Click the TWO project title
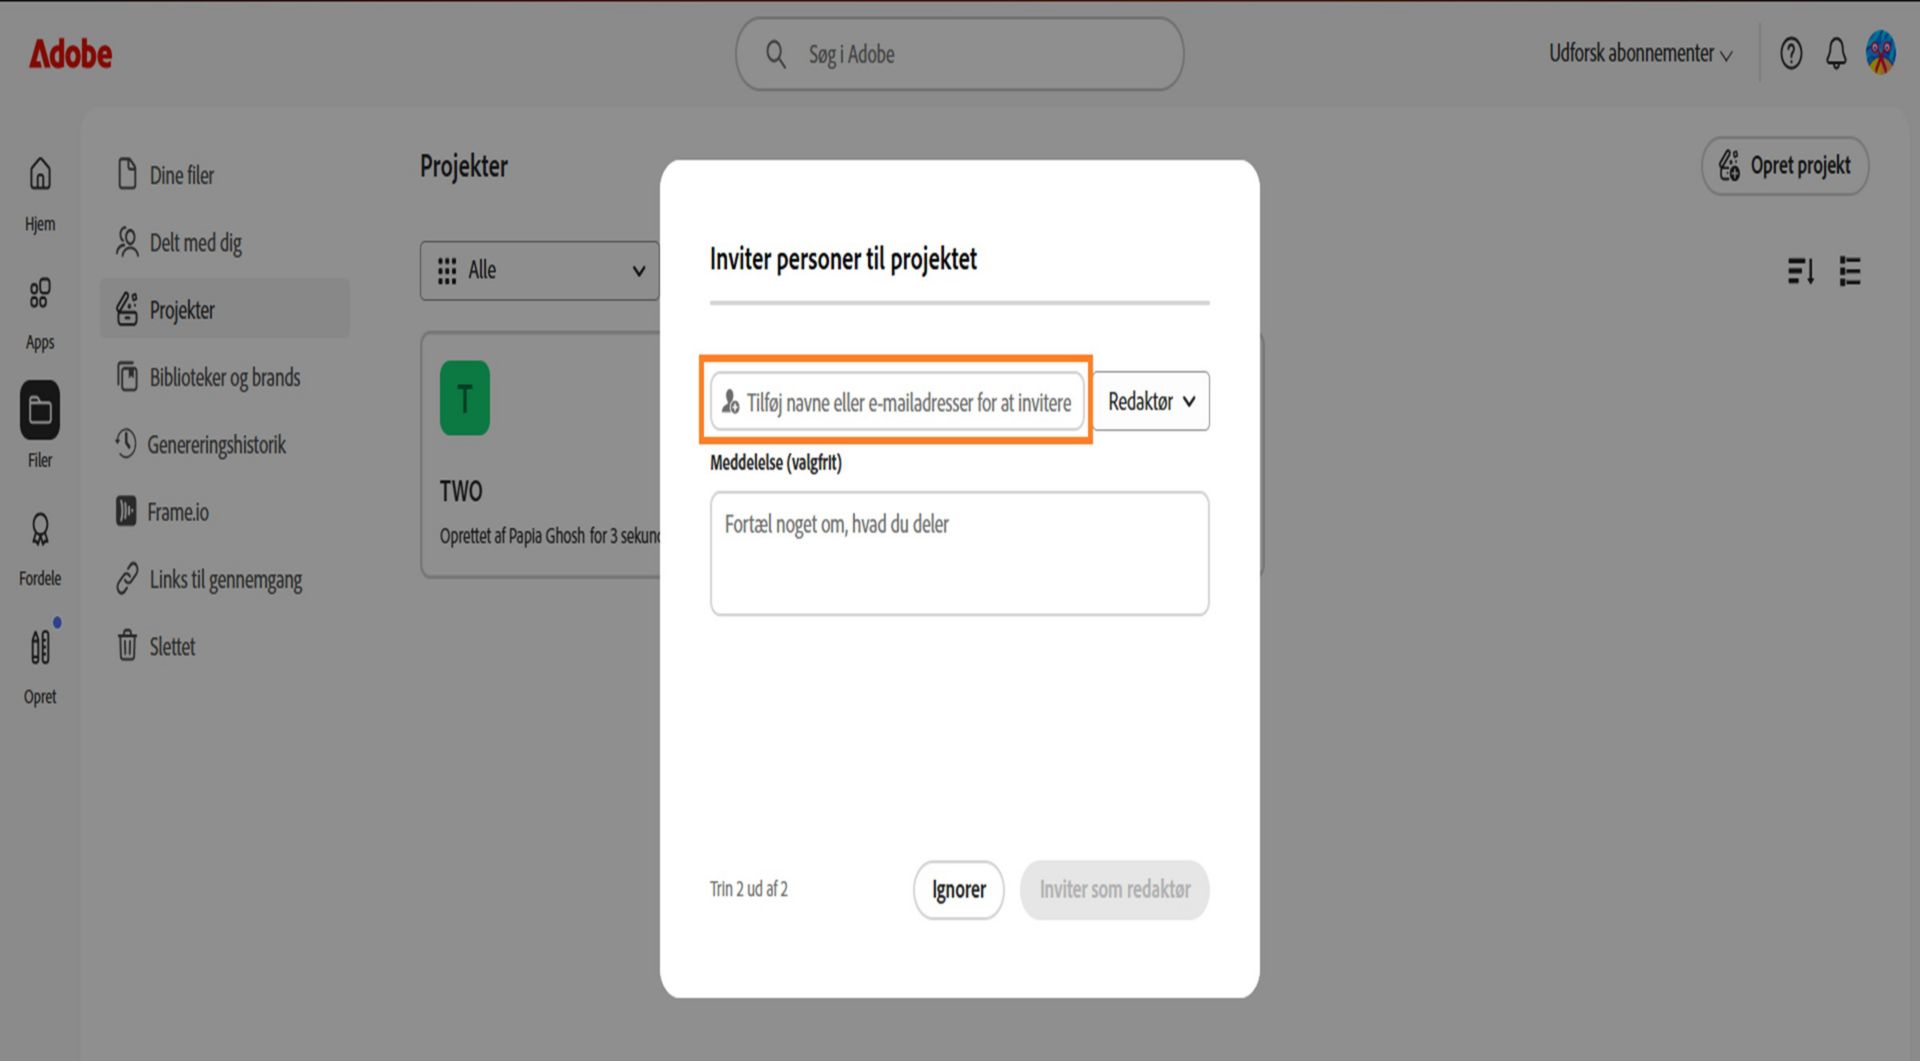This screenshot has width=1920, height=1061. (x=461, y=491)
